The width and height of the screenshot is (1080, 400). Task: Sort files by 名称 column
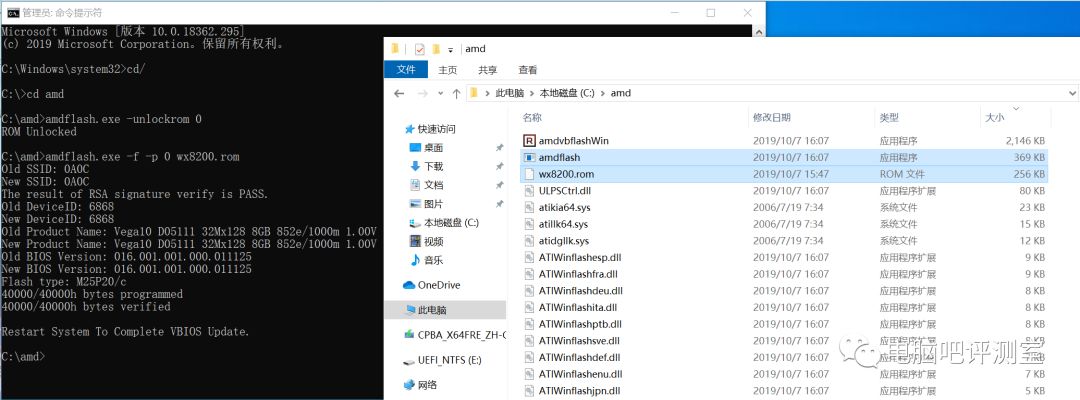[532, 118]
